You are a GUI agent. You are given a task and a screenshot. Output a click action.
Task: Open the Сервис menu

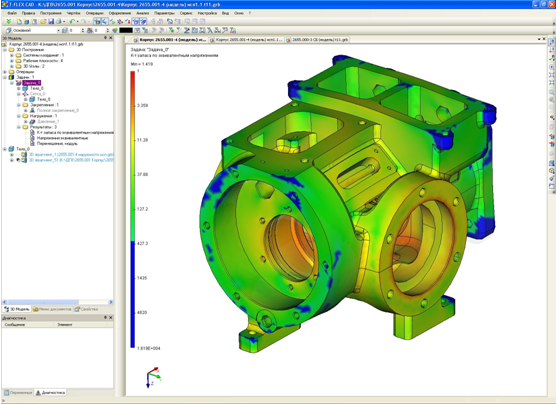[x=186, y=13]
